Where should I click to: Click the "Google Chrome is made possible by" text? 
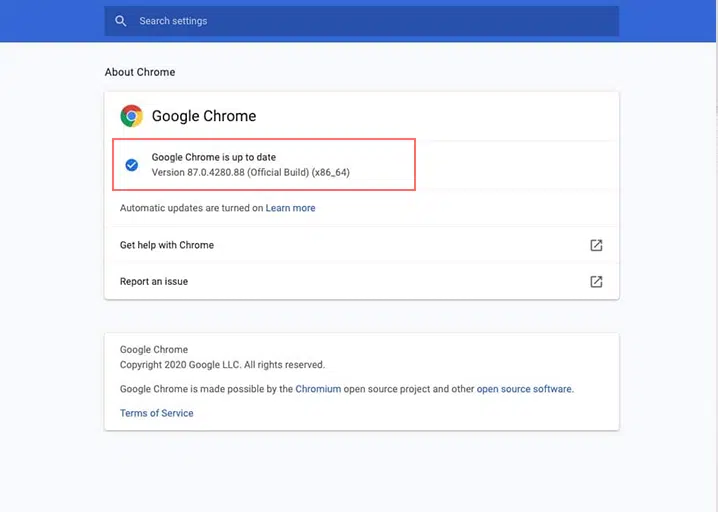coord(206,389)
